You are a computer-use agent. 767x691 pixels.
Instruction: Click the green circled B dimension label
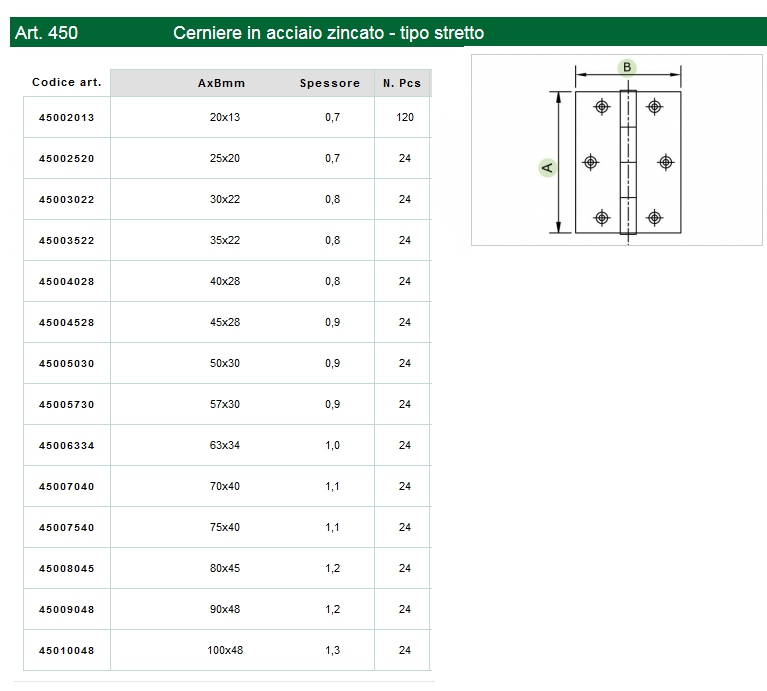pyautogui.click(x=627, y=67)
